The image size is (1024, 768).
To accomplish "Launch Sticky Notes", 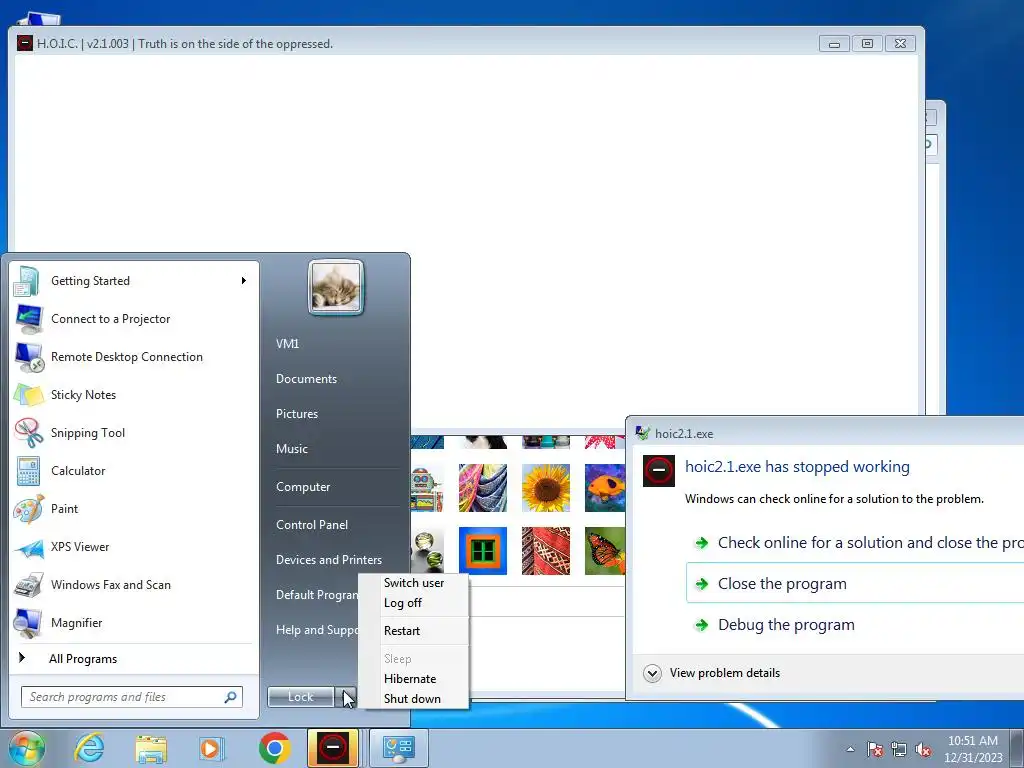I will point(134,394).
